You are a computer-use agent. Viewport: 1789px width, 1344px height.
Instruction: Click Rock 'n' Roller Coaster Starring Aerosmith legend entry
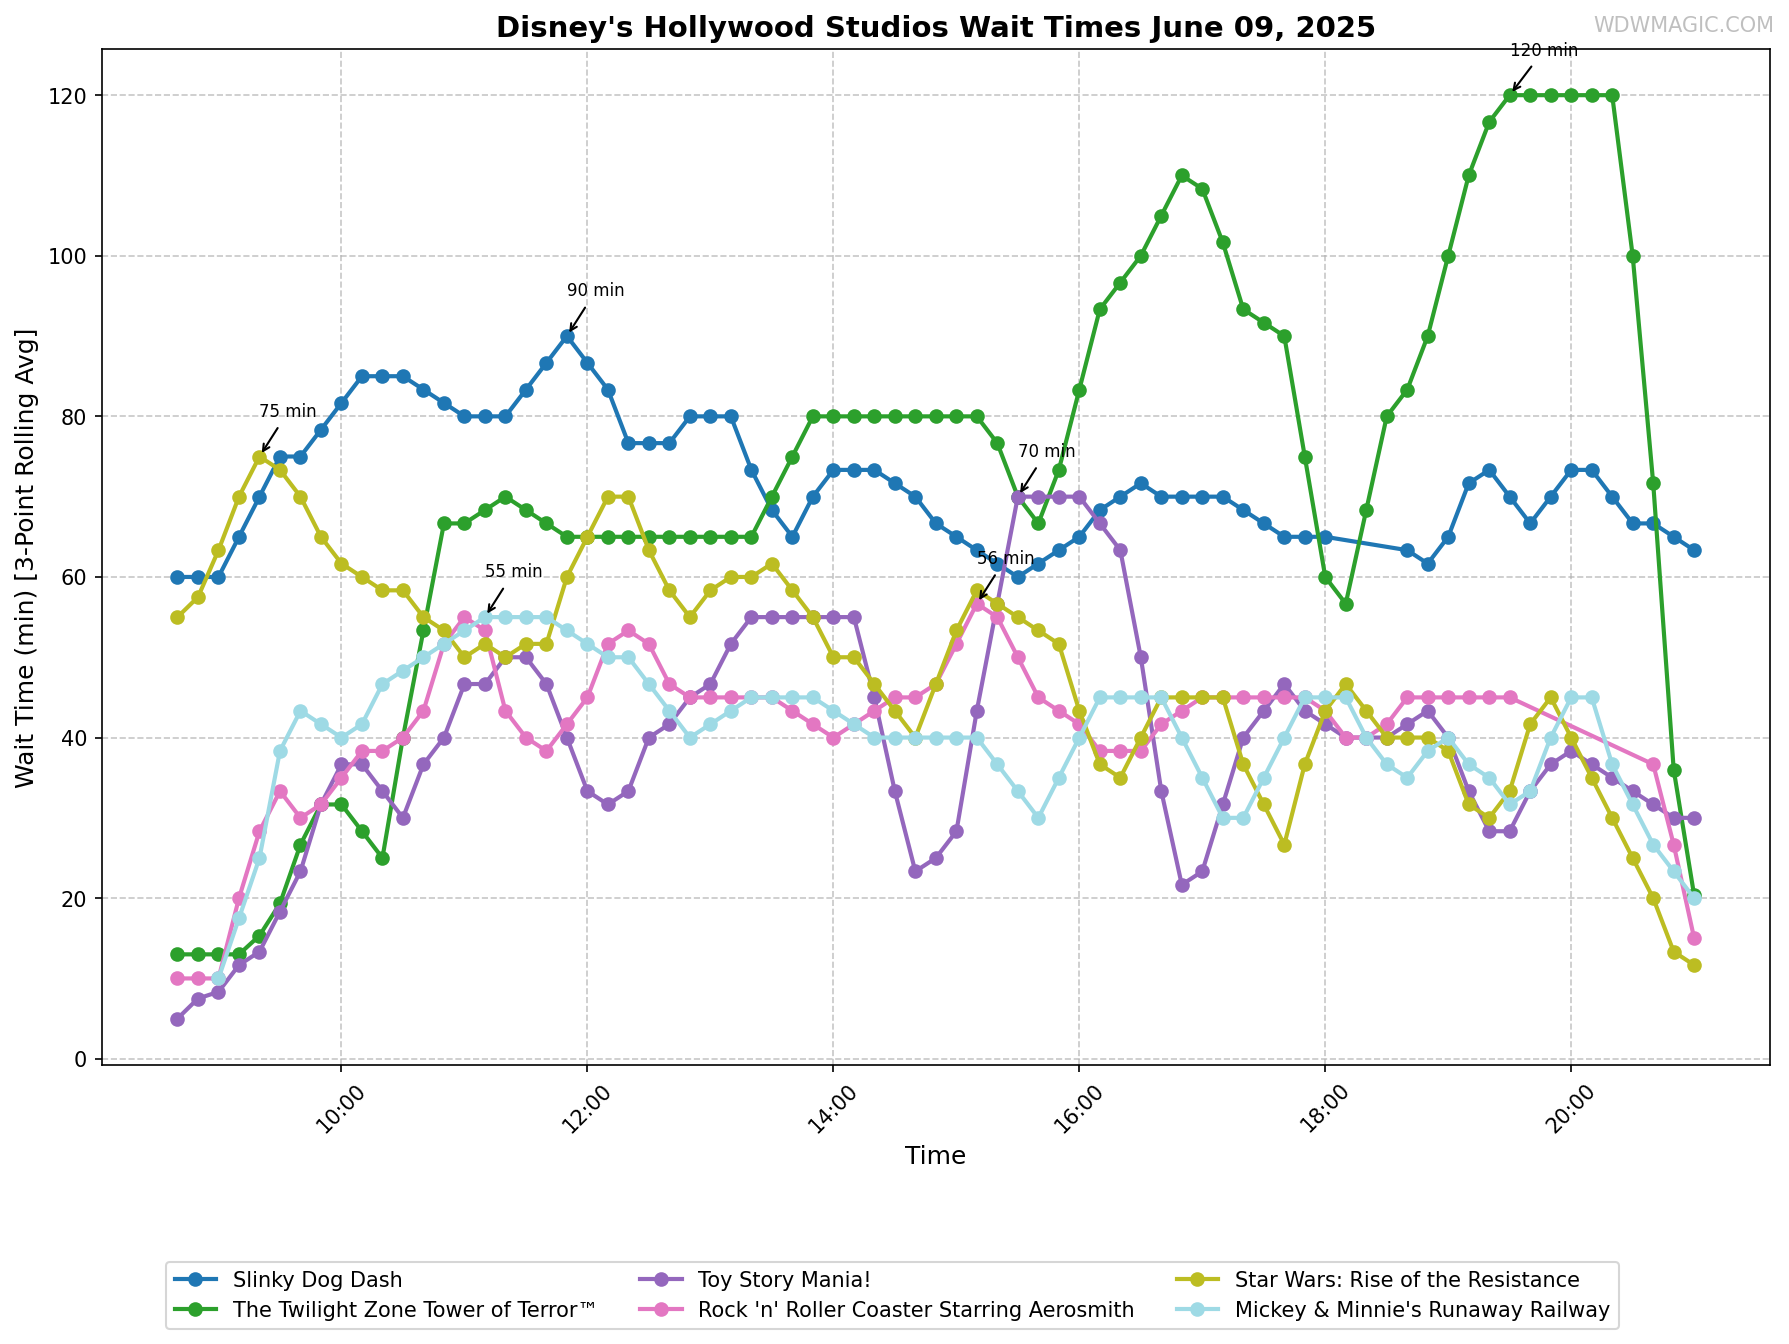[x=886, y=1310]
